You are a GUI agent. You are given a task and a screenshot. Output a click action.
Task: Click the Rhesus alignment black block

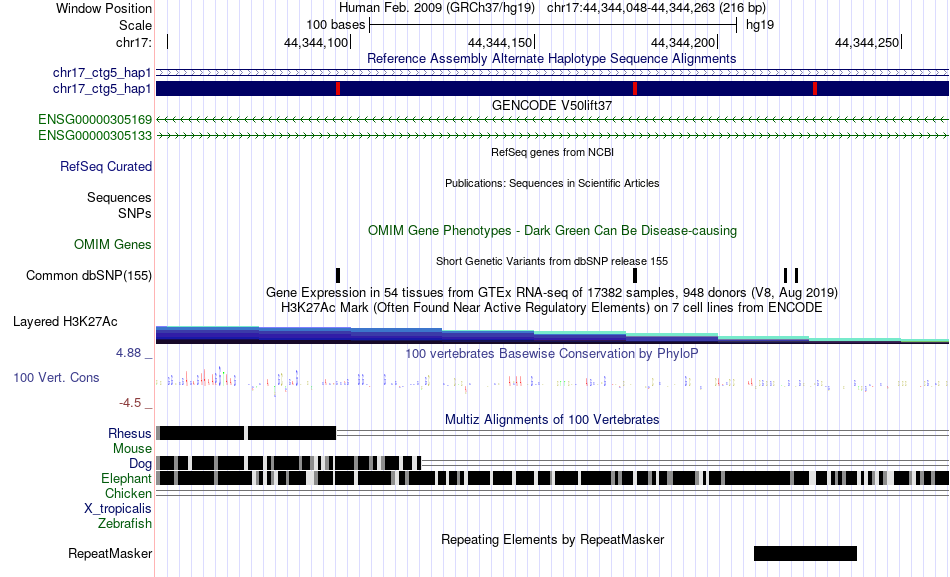click(247, 433)
